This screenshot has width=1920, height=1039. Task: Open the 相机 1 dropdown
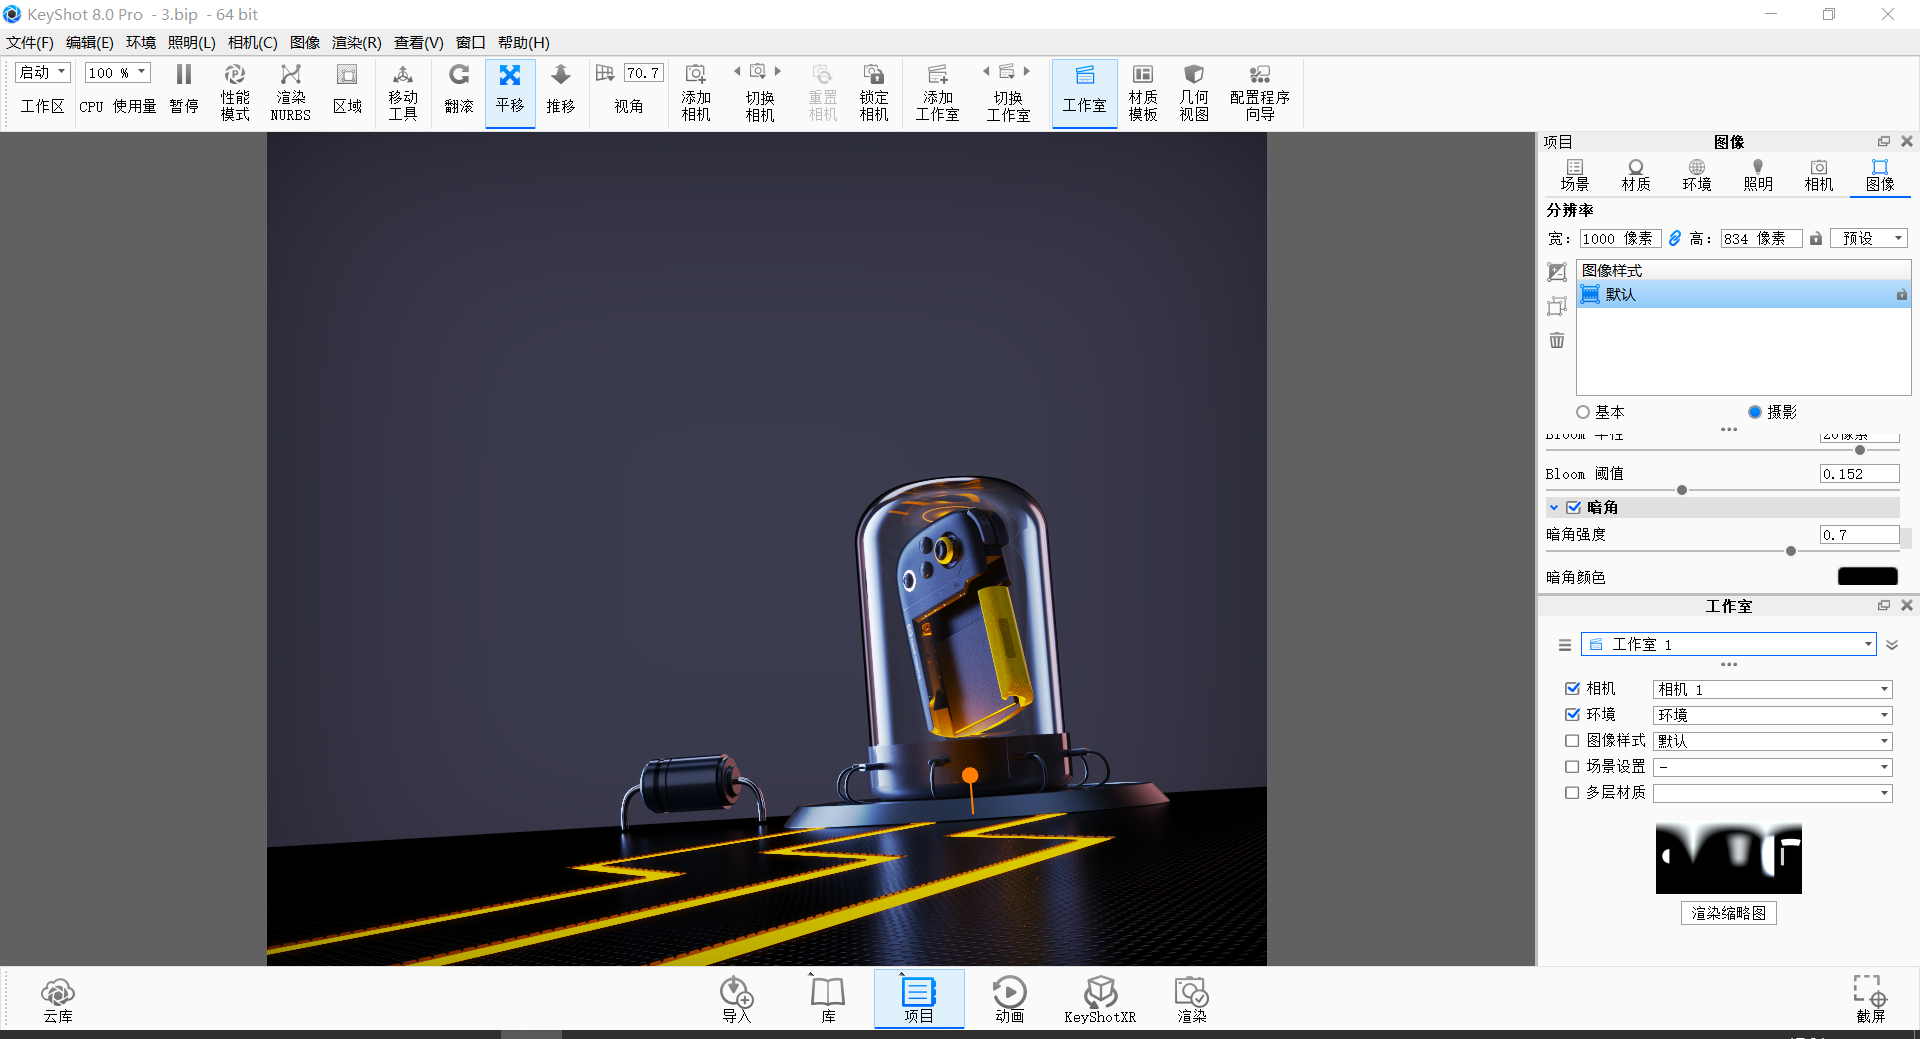[x=1771, y=689]
